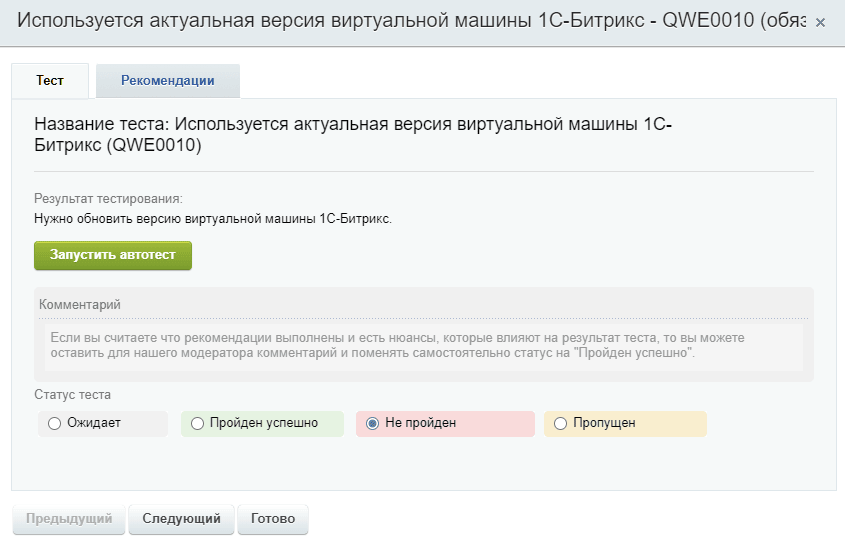
Task: Click the Запустить автотест button
Action: click(x=113, y=255)
